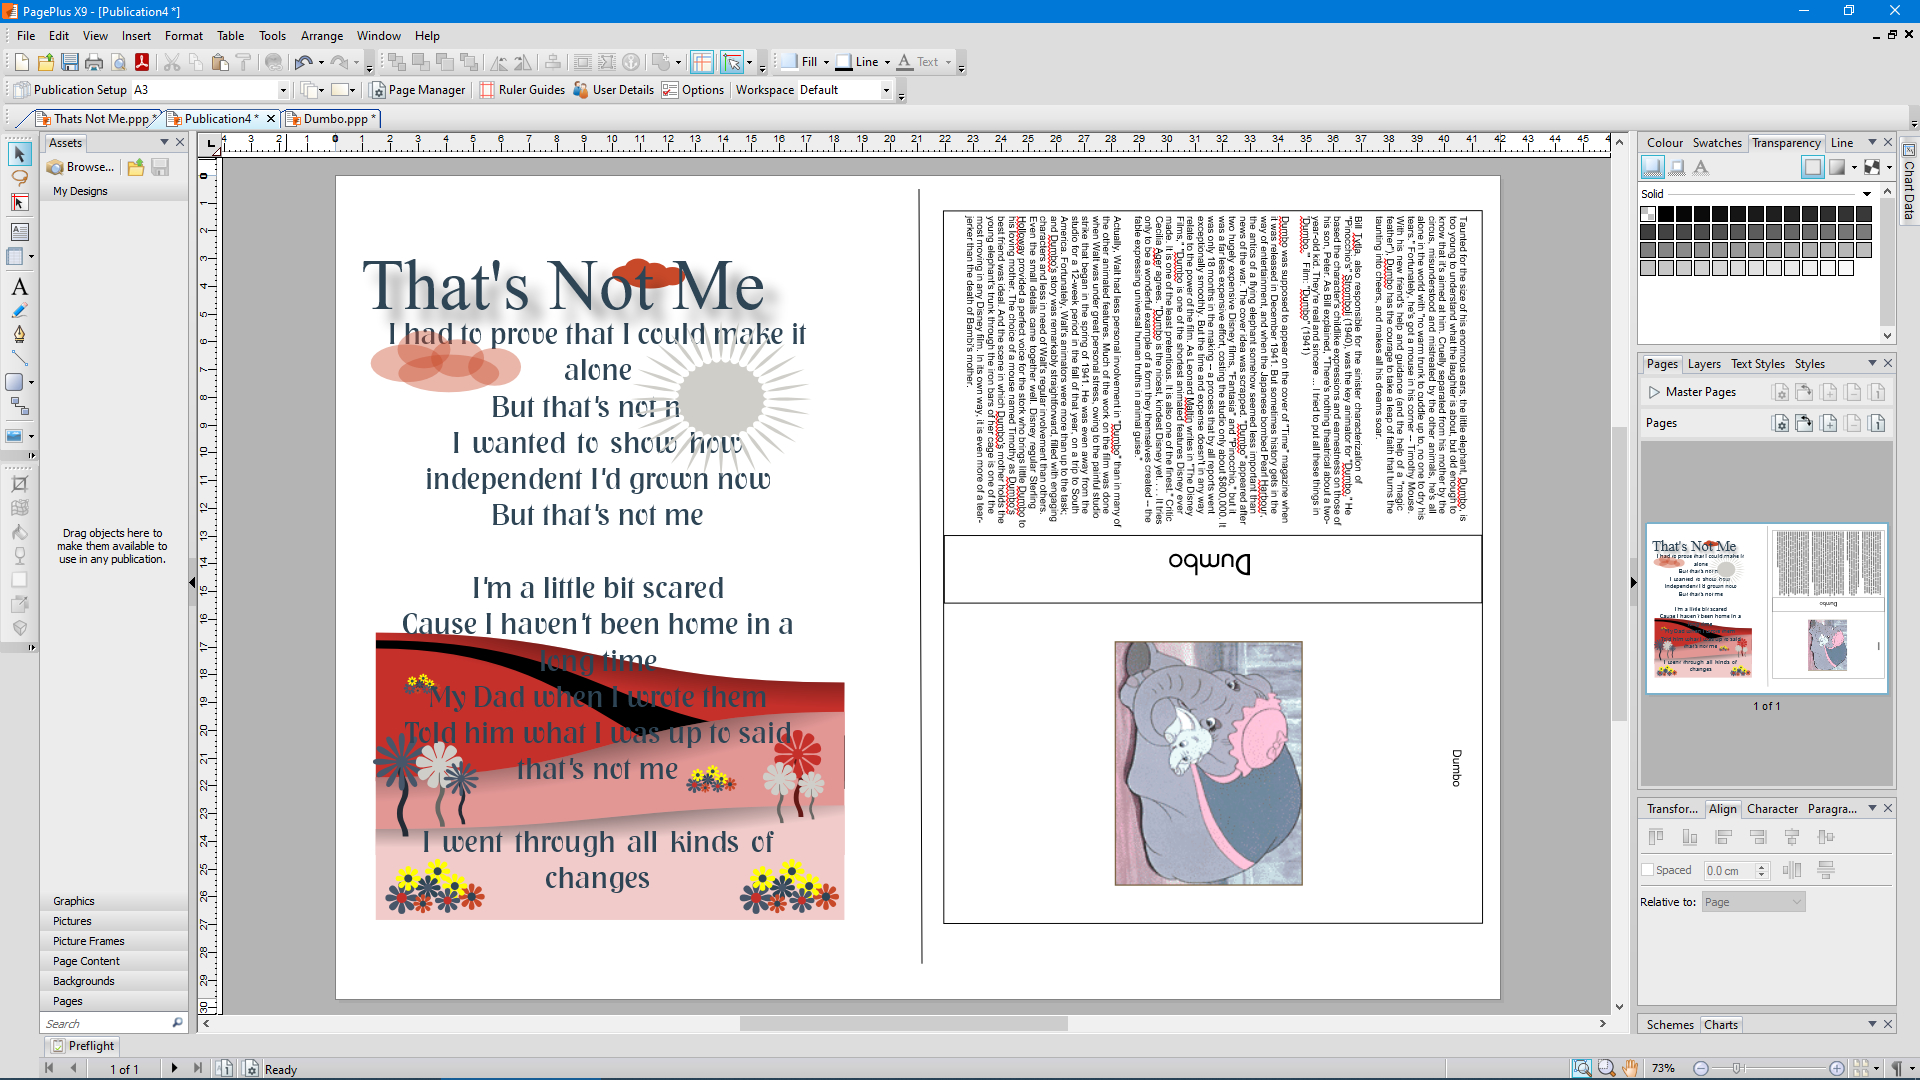Enable the Spaced checkbox
This screenshot has width=1920, height=1080.
pos(1647,870)
